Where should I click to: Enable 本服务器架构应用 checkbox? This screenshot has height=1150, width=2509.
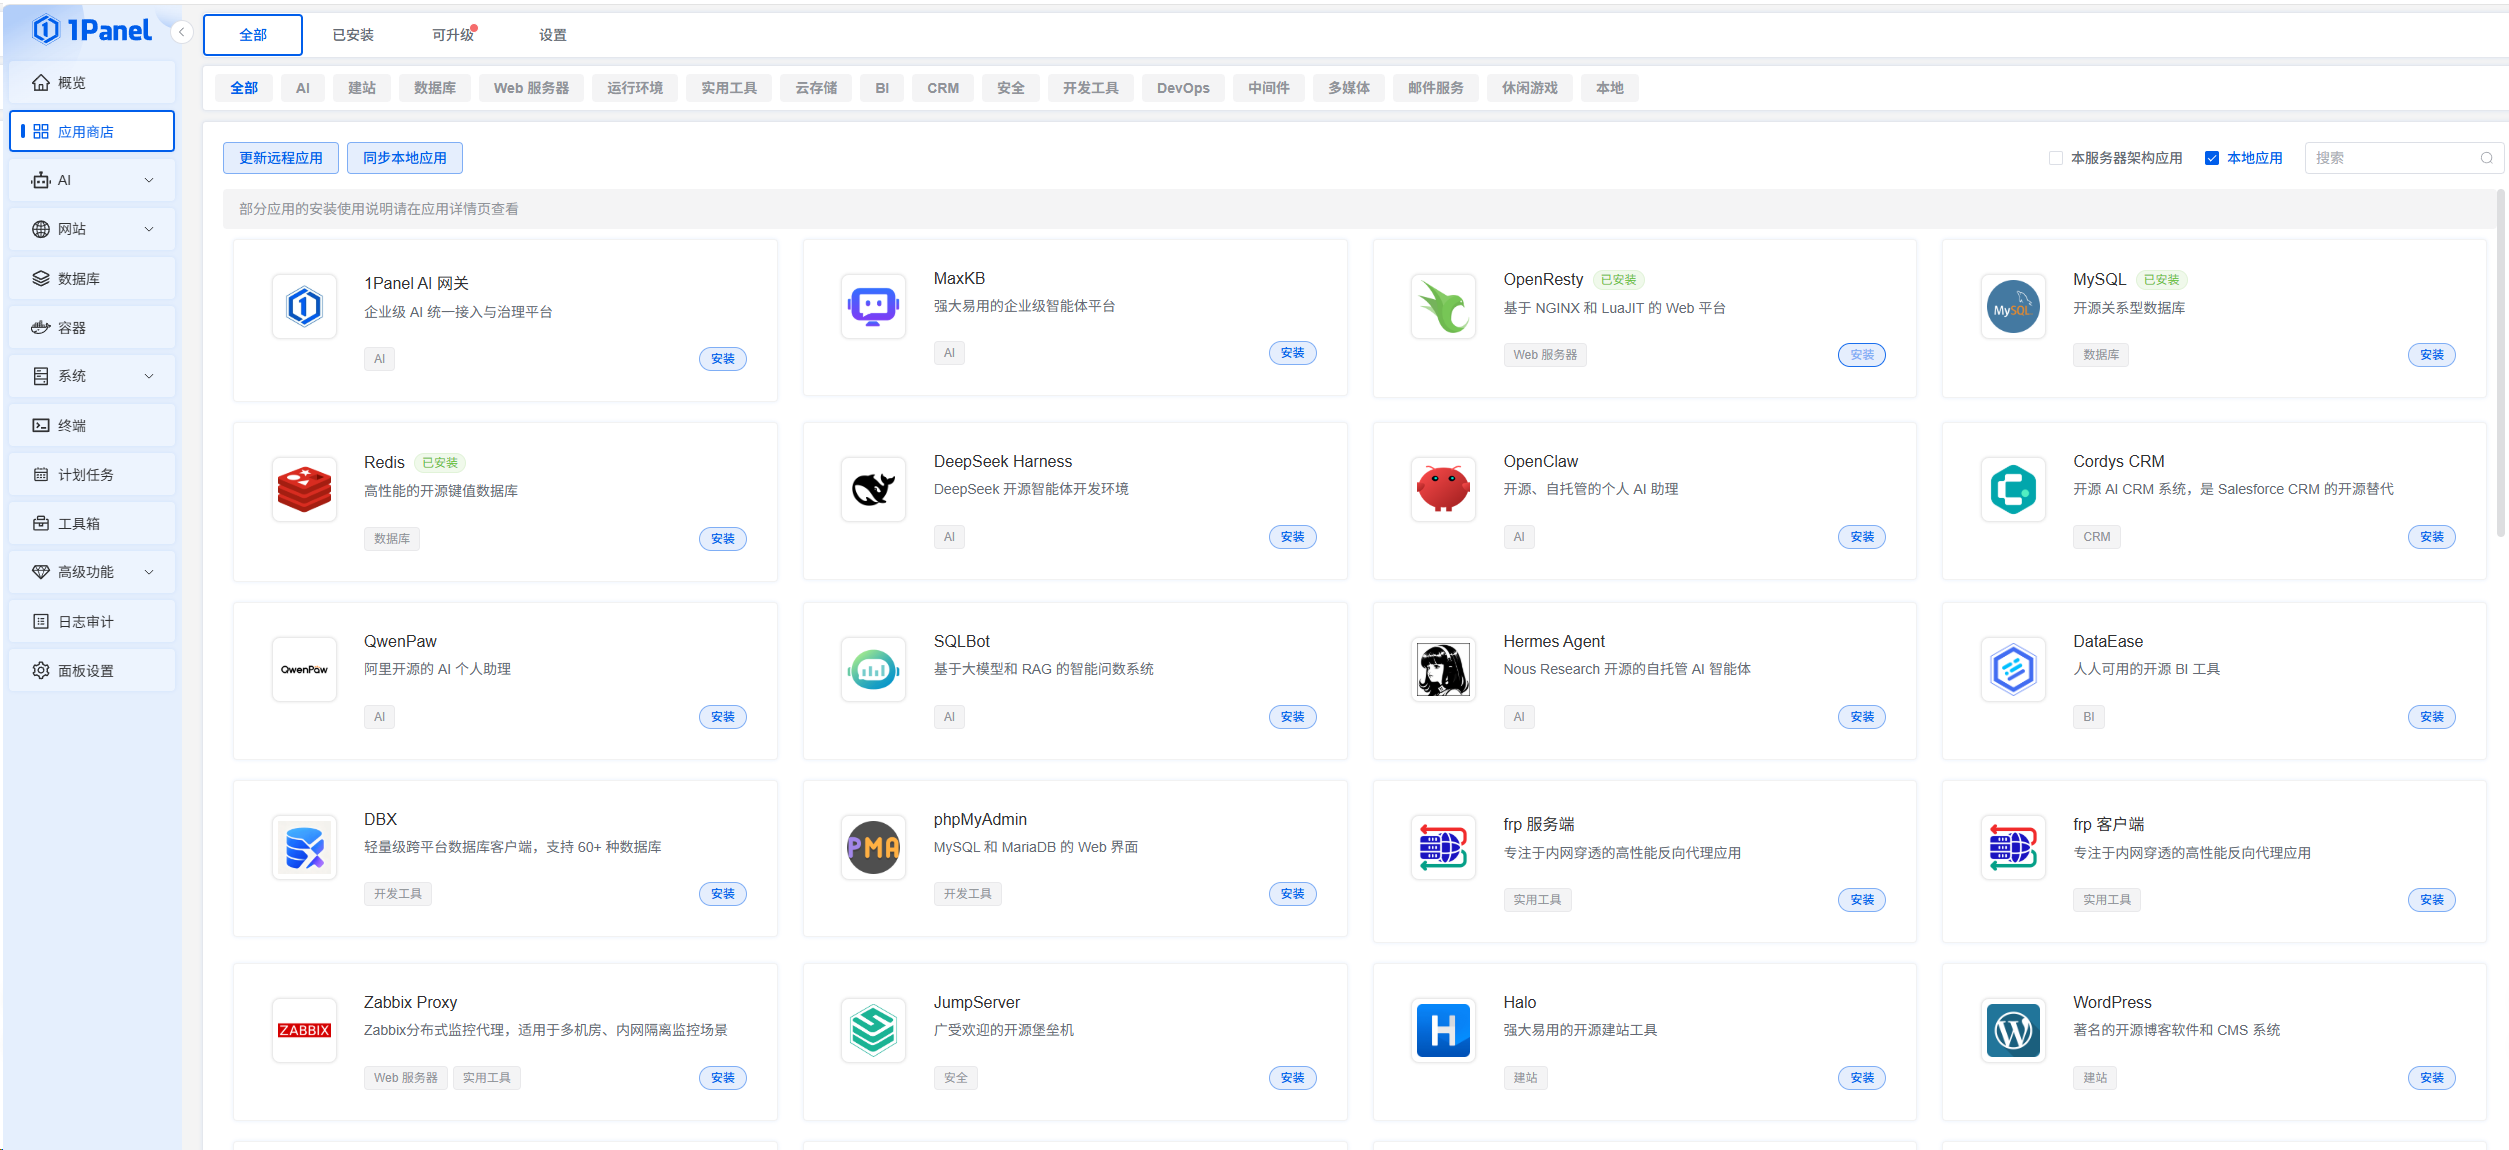pos(2056,158)
